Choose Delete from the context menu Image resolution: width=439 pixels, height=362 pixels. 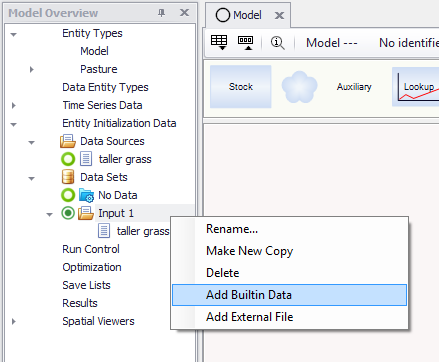pyautogui.click(x=289, y=273)
